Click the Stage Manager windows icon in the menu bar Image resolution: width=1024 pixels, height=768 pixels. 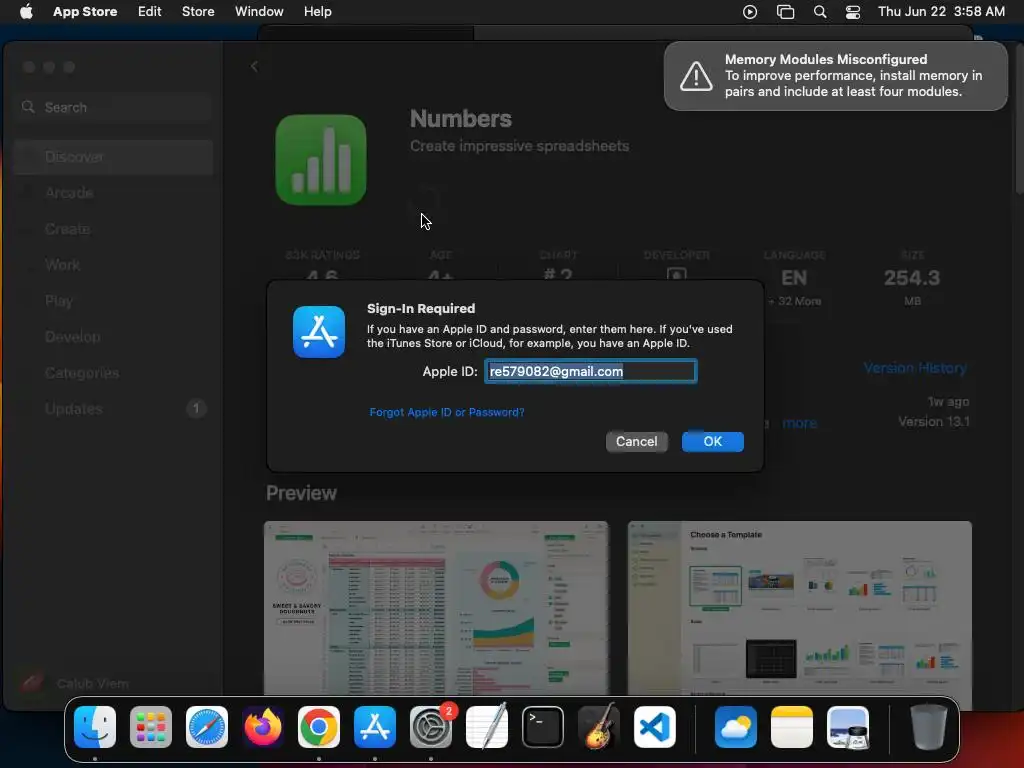[x=785, y=12]
